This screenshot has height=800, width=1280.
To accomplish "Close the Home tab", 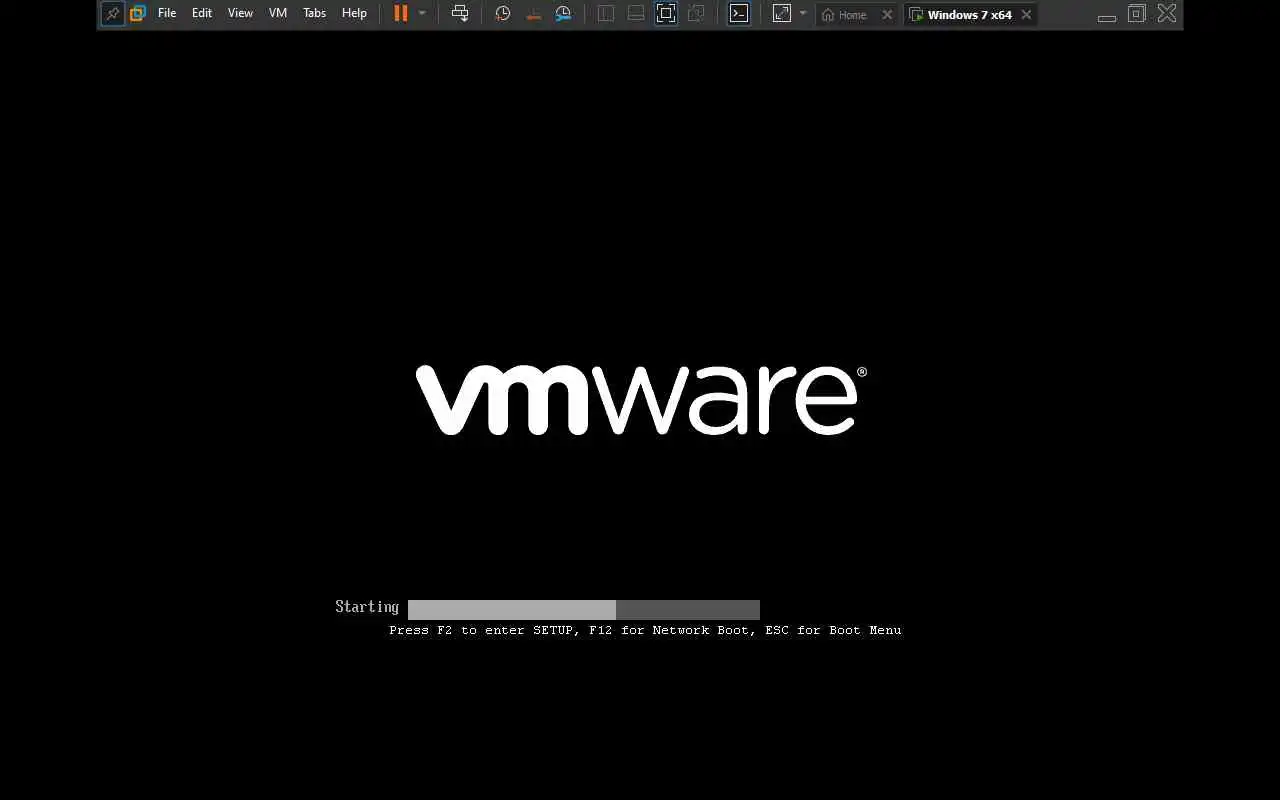I will pyautogui.click(x=887, y=15).
